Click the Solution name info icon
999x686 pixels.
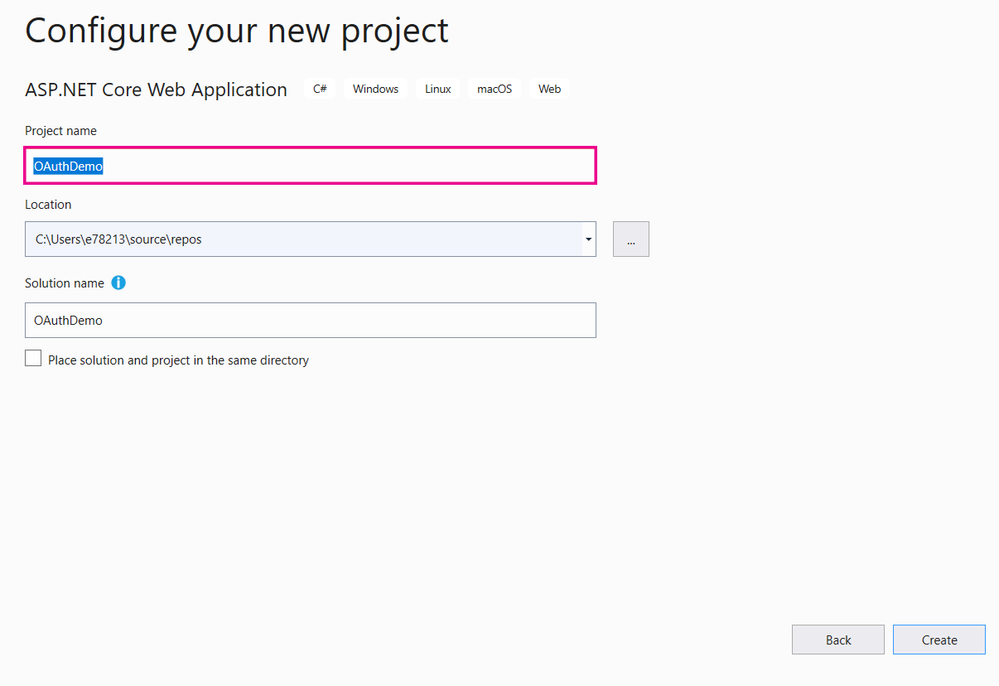tap(118, 283)
